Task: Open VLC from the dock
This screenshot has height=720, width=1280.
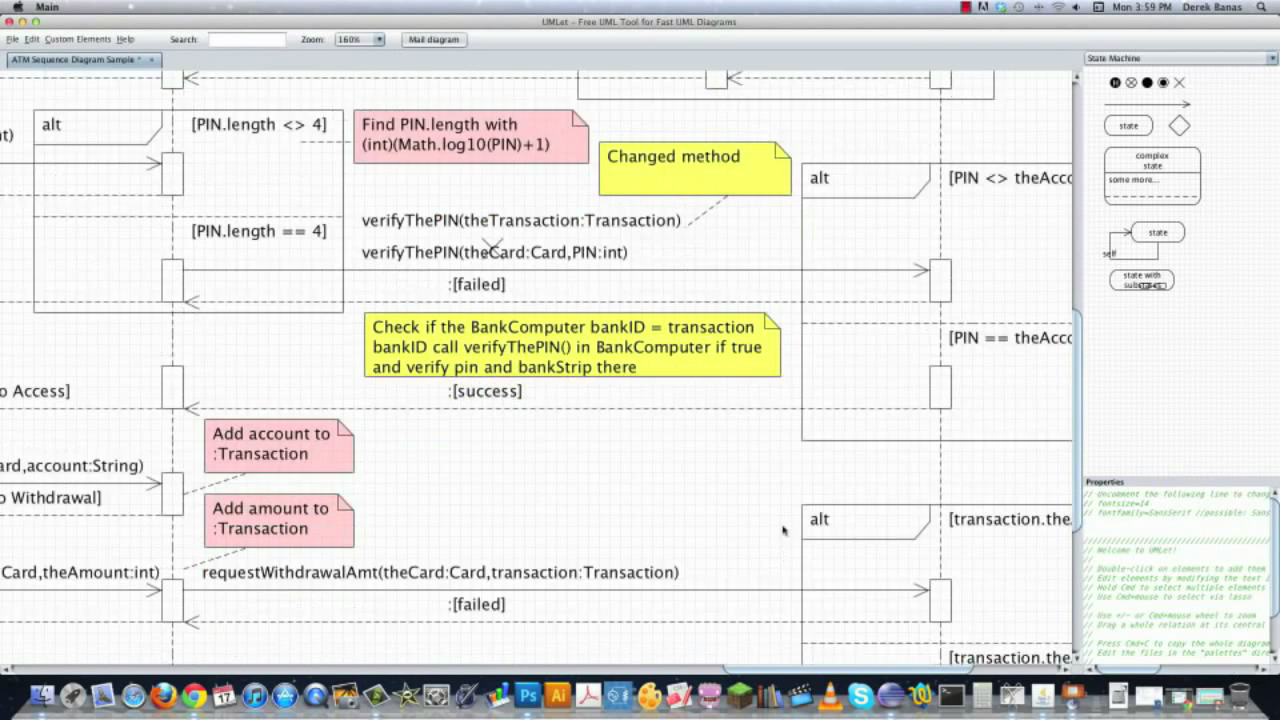Action: click(830, 695)
